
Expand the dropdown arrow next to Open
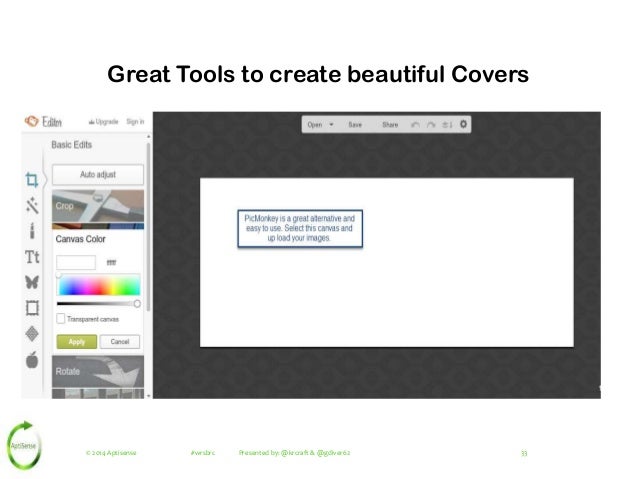[332, 125]
